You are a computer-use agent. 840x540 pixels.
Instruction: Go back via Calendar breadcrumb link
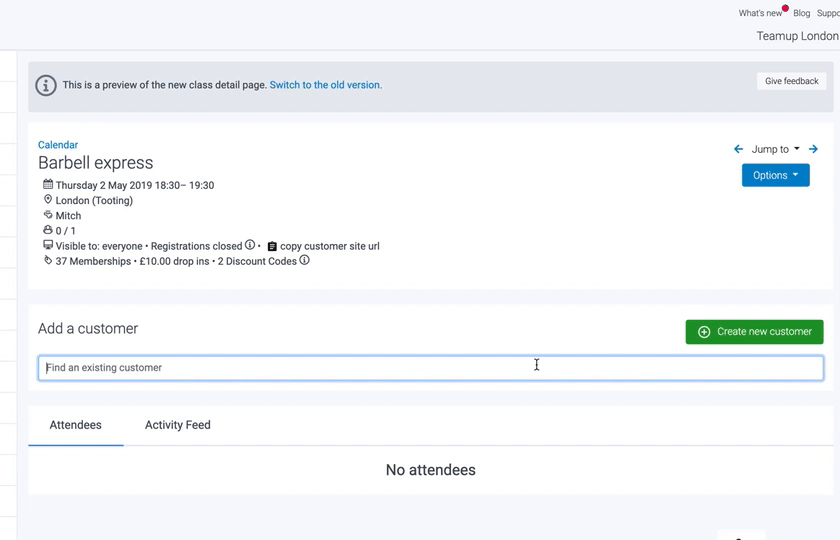point(58,145)
